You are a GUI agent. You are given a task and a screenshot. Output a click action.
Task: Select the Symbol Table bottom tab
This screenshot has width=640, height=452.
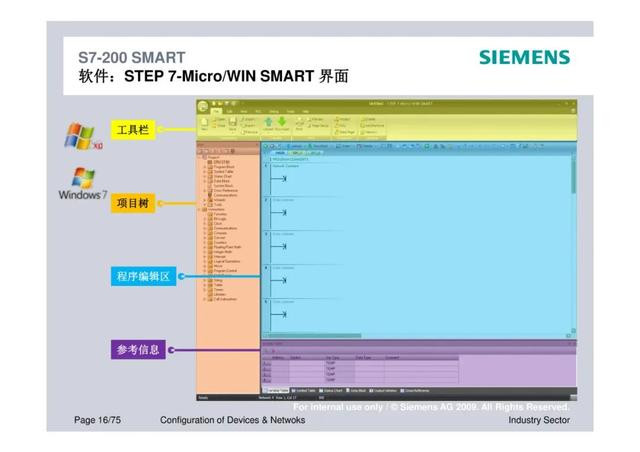pyautogui.click(x=304, y=391)
